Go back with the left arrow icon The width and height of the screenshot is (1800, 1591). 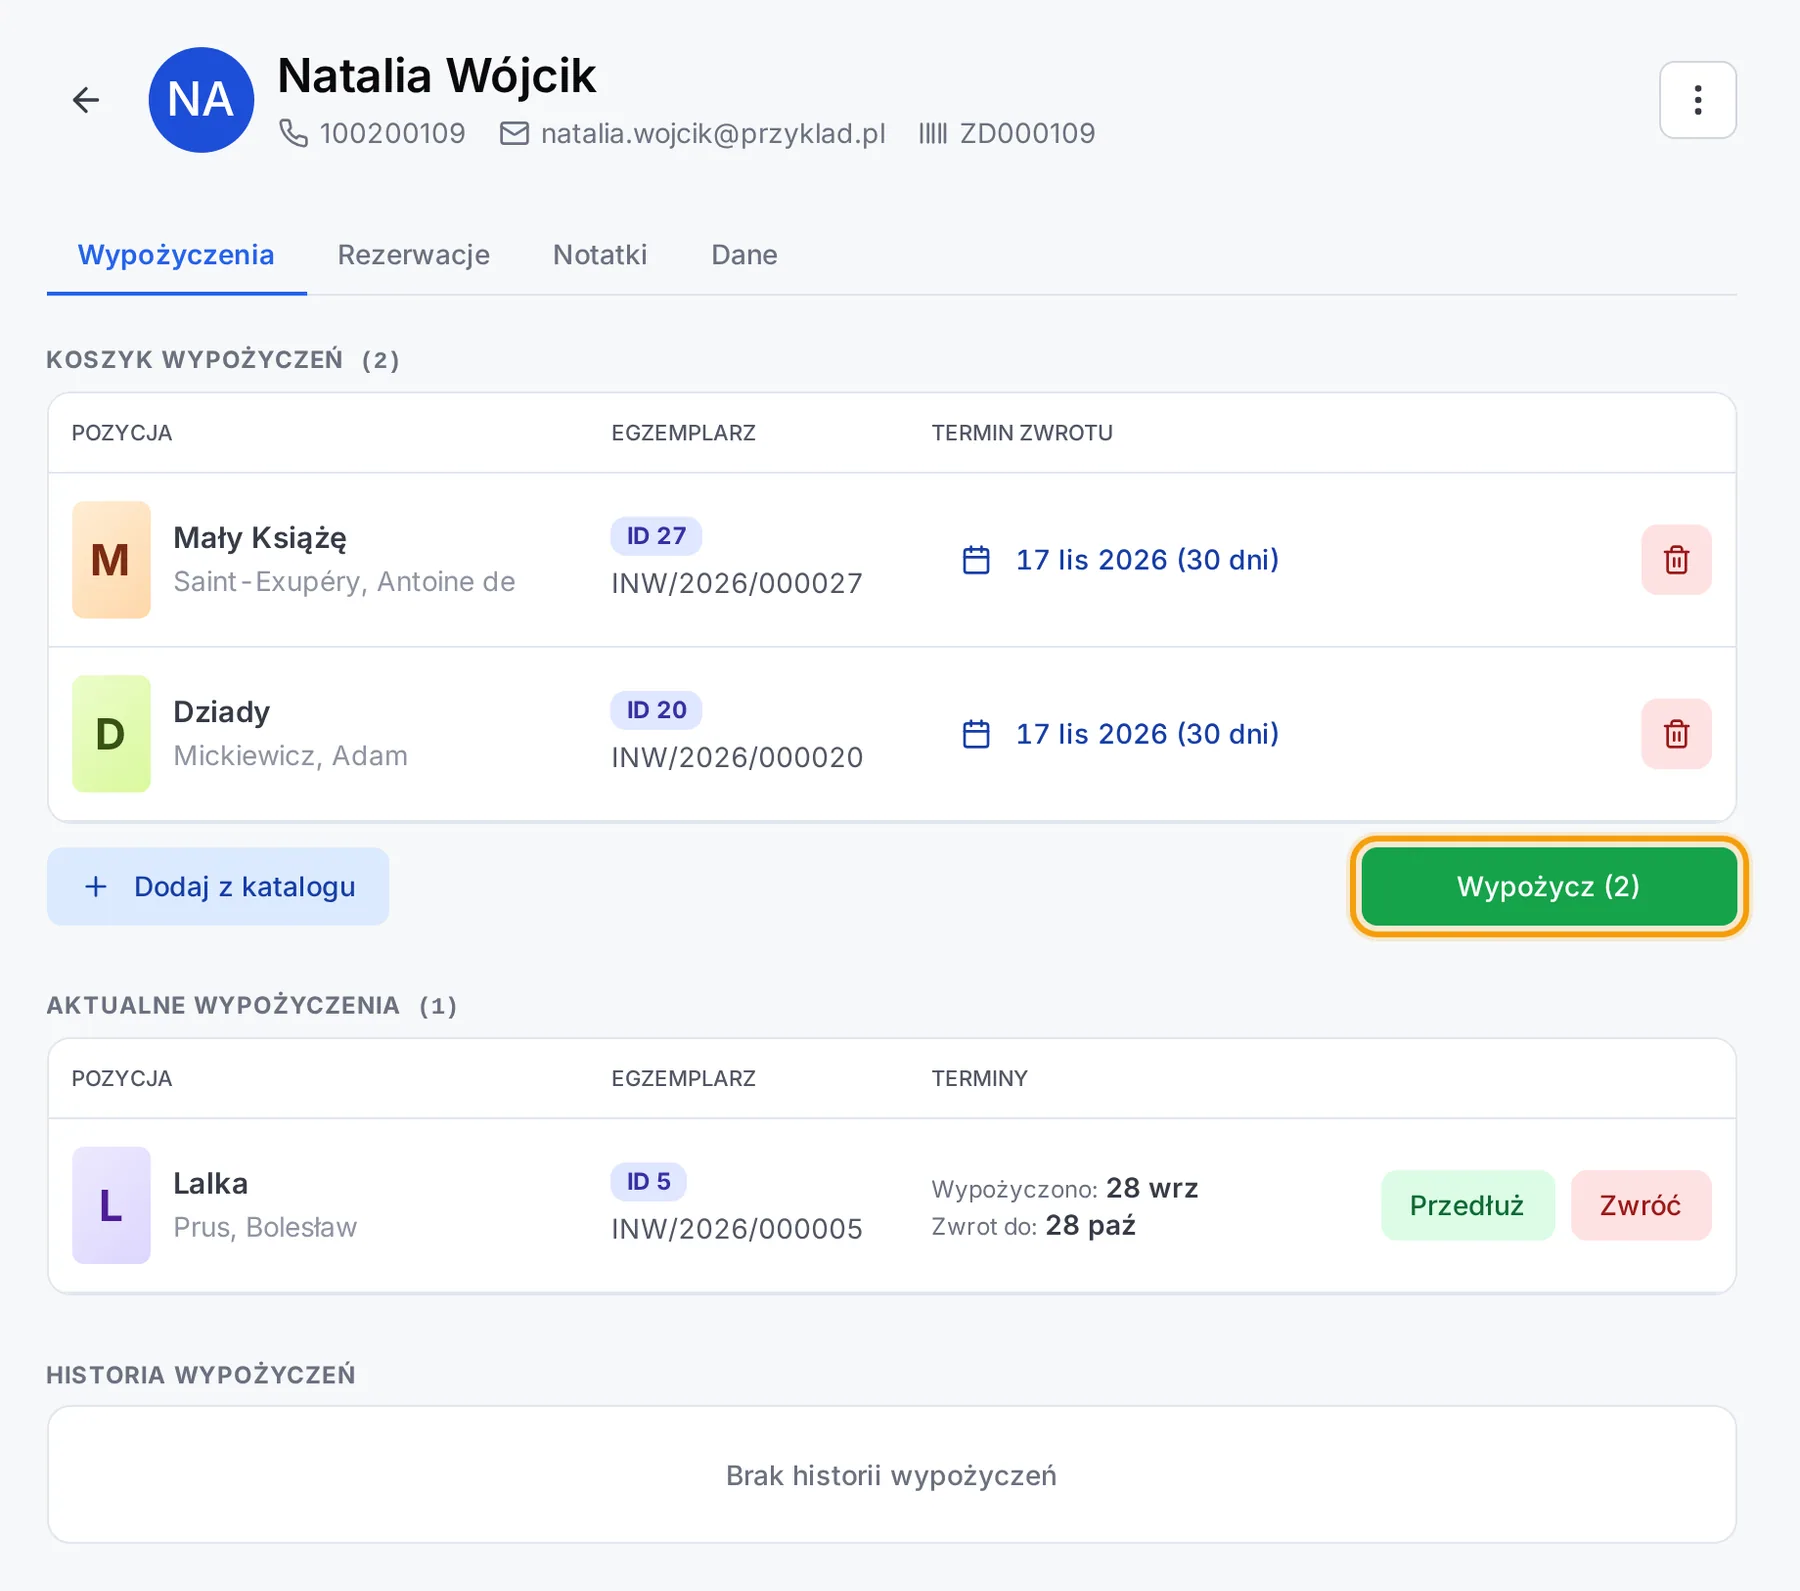[x=86, y=100]
